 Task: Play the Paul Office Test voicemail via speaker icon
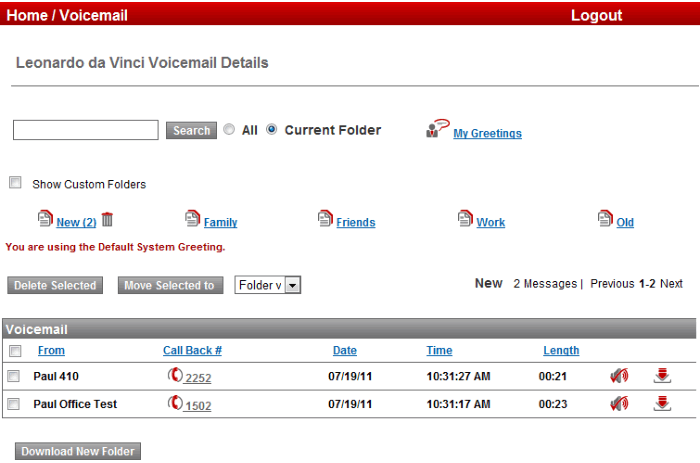pyautogui.click(x=619, y=404)
